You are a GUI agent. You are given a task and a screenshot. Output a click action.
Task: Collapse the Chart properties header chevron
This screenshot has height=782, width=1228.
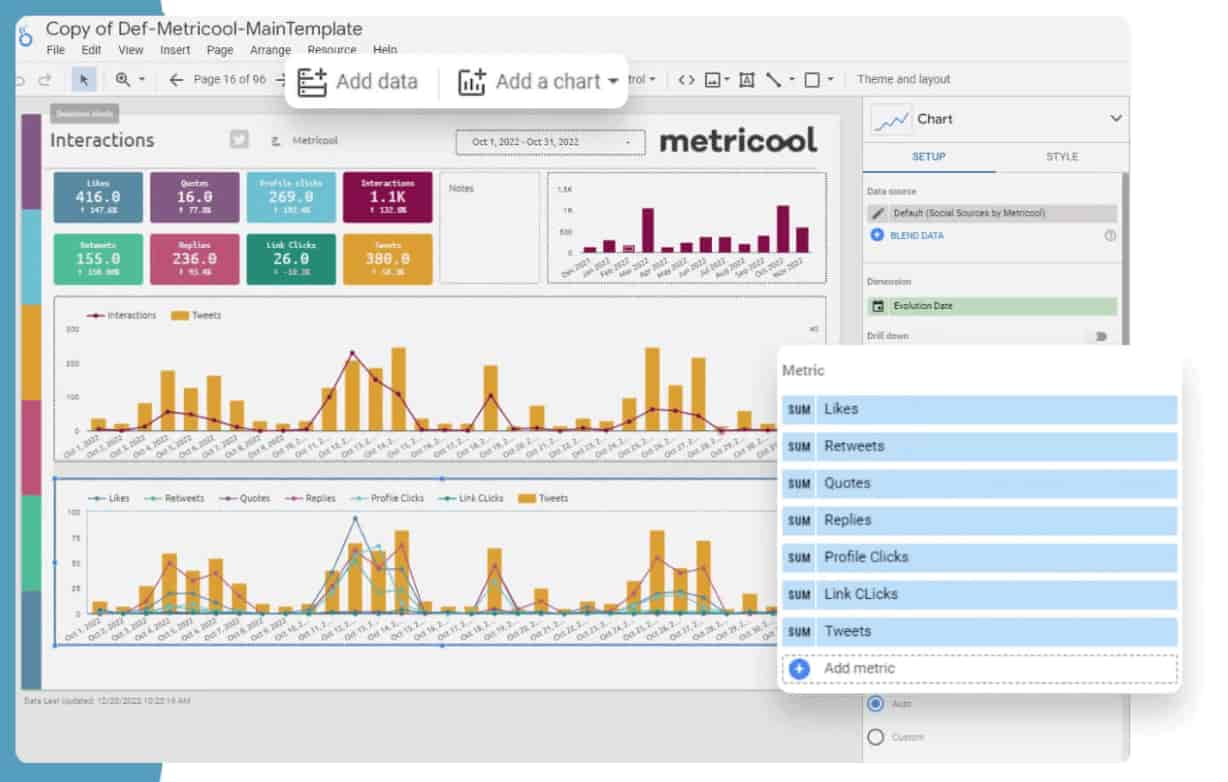click(1114, 118)
